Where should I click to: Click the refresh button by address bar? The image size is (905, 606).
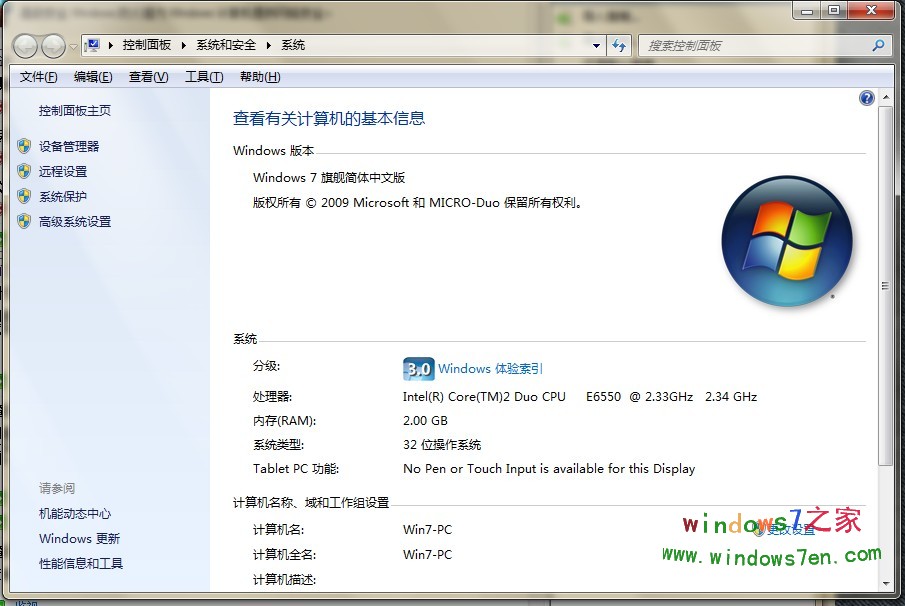tap(619, 46)
